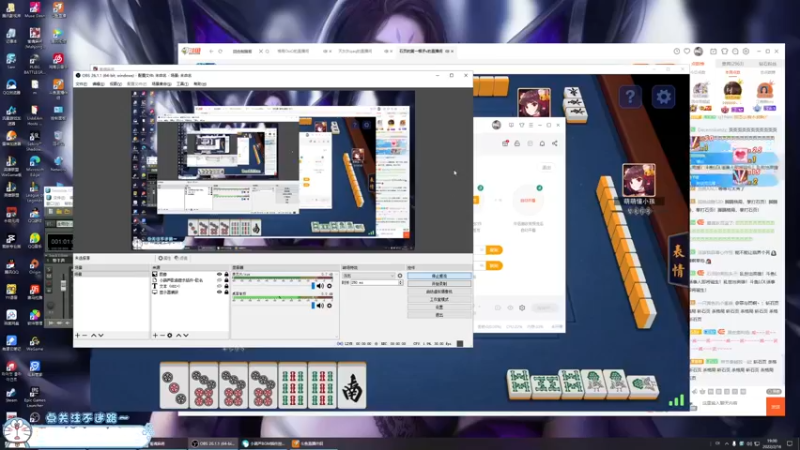Toggle visibility of text source row in OBS
Image resolution: width=800 pixels, height=450 pixels.
coord(219,286)
